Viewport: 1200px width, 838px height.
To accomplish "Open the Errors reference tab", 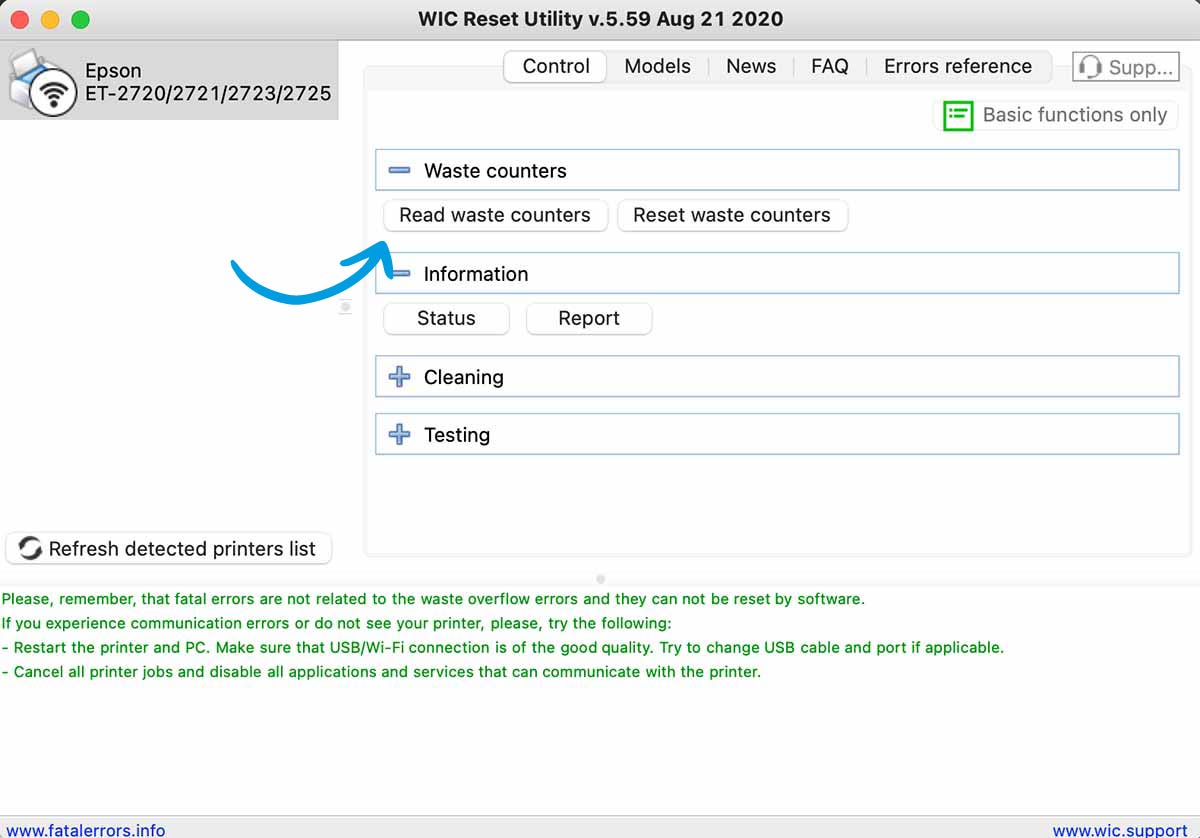I will [957, 66].
